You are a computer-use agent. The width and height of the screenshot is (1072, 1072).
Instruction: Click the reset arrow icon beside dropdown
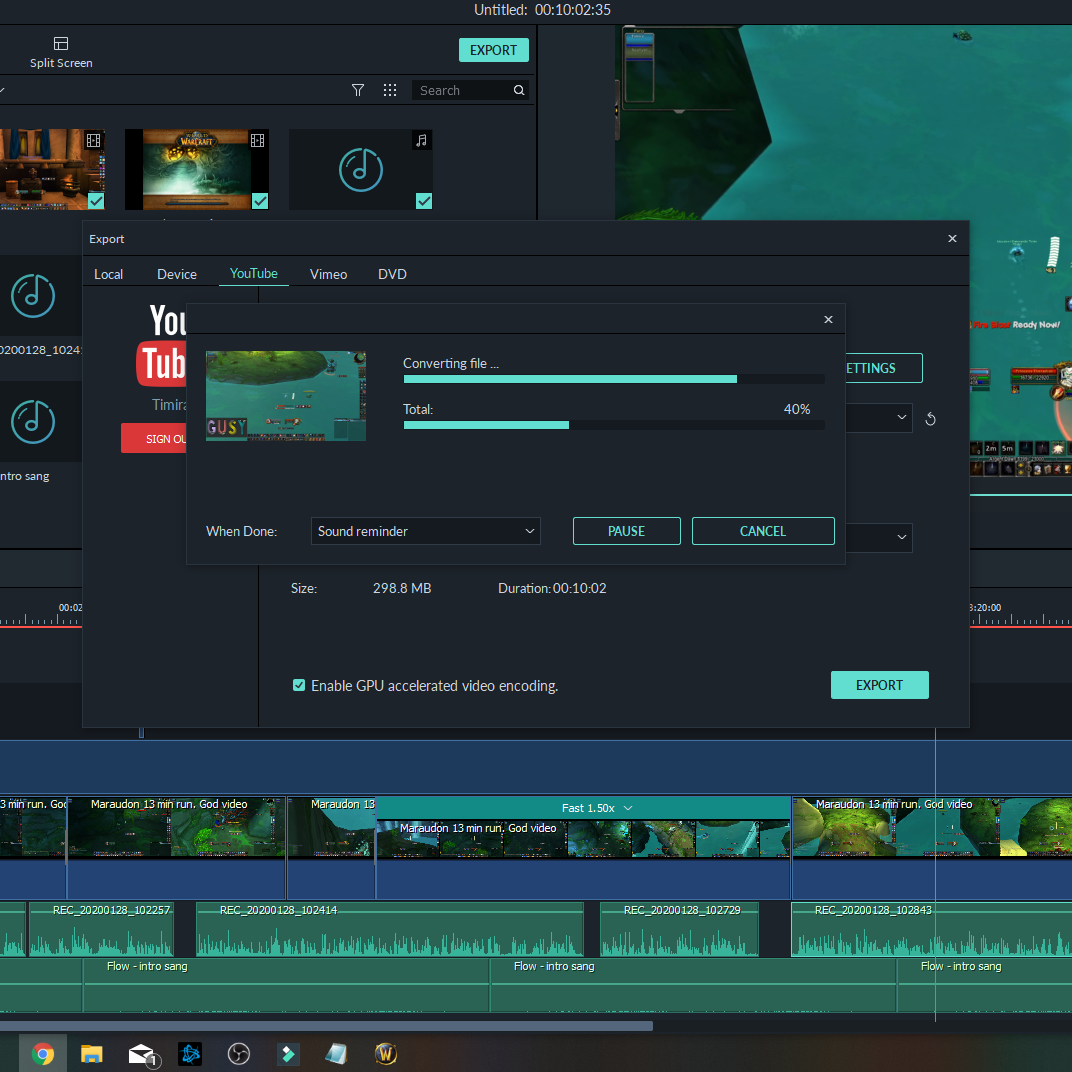click(930, 419)
